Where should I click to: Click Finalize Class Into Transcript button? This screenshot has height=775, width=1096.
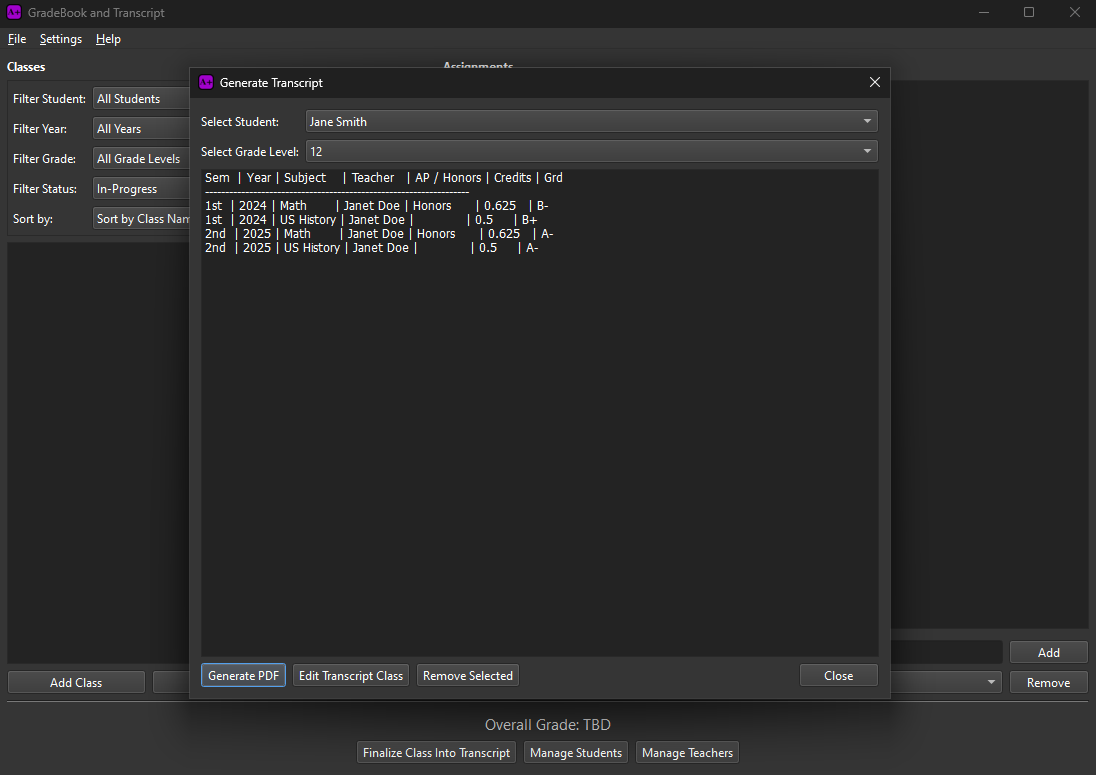[x=436, y=753]
